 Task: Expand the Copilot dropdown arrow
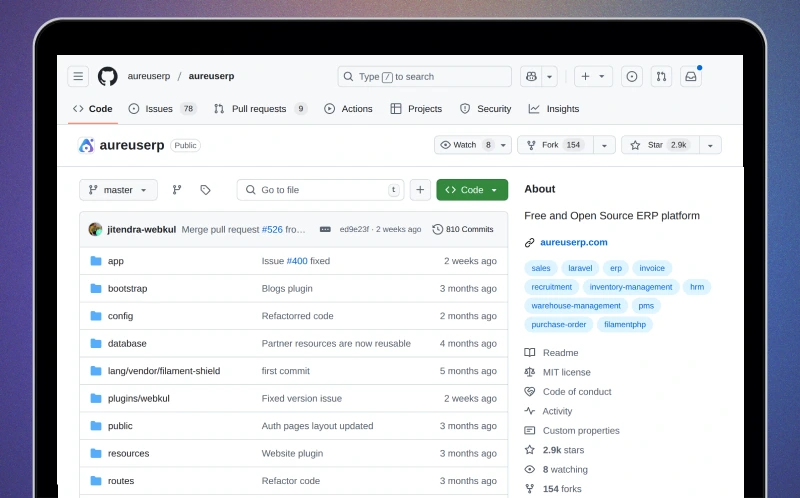pyautogui.click(x=549, y=77)
